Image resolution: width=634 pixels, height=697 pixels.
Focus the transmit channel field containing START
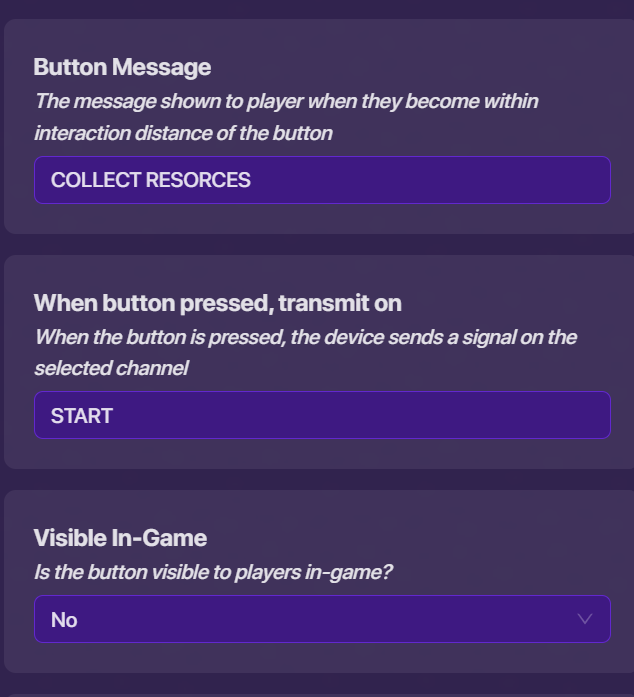coord(322,415)
